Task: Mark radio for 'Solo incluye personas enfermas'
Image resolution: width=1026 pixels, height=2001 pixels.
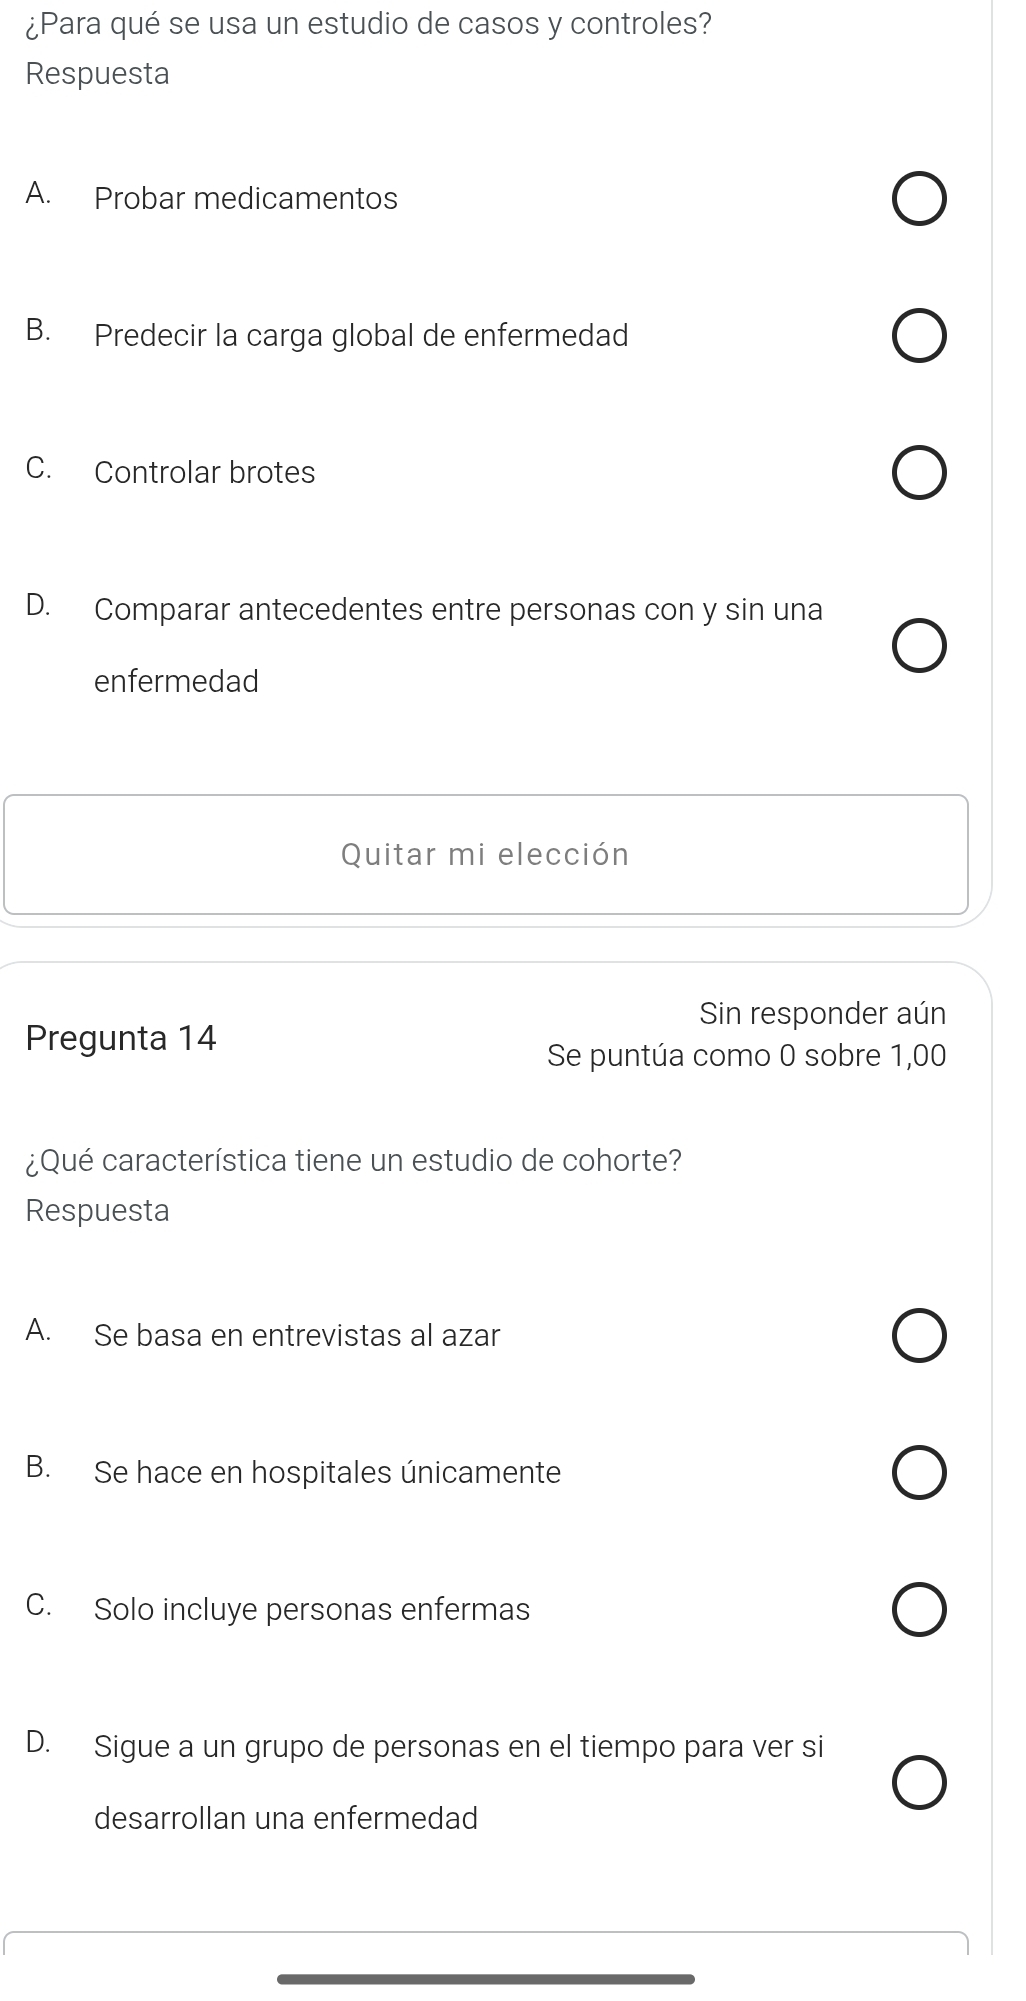Action: 919,1610
